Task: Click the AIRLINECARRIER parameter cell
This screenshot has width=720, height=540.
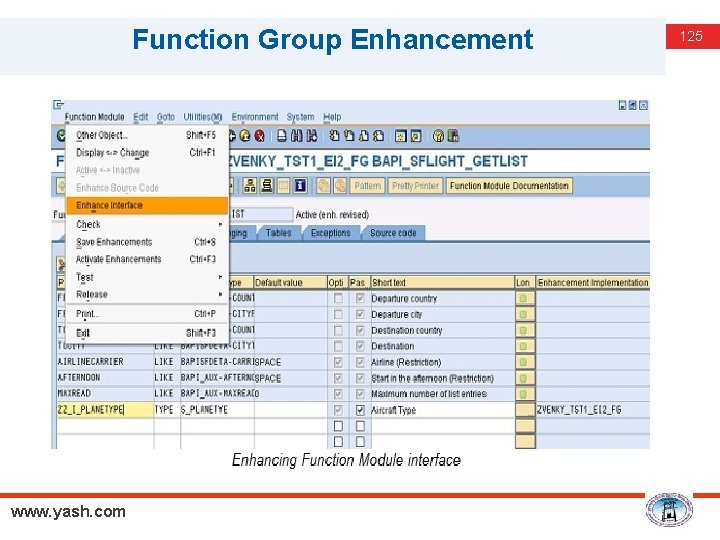Action: pyautogui.click(x=105, y=362)
